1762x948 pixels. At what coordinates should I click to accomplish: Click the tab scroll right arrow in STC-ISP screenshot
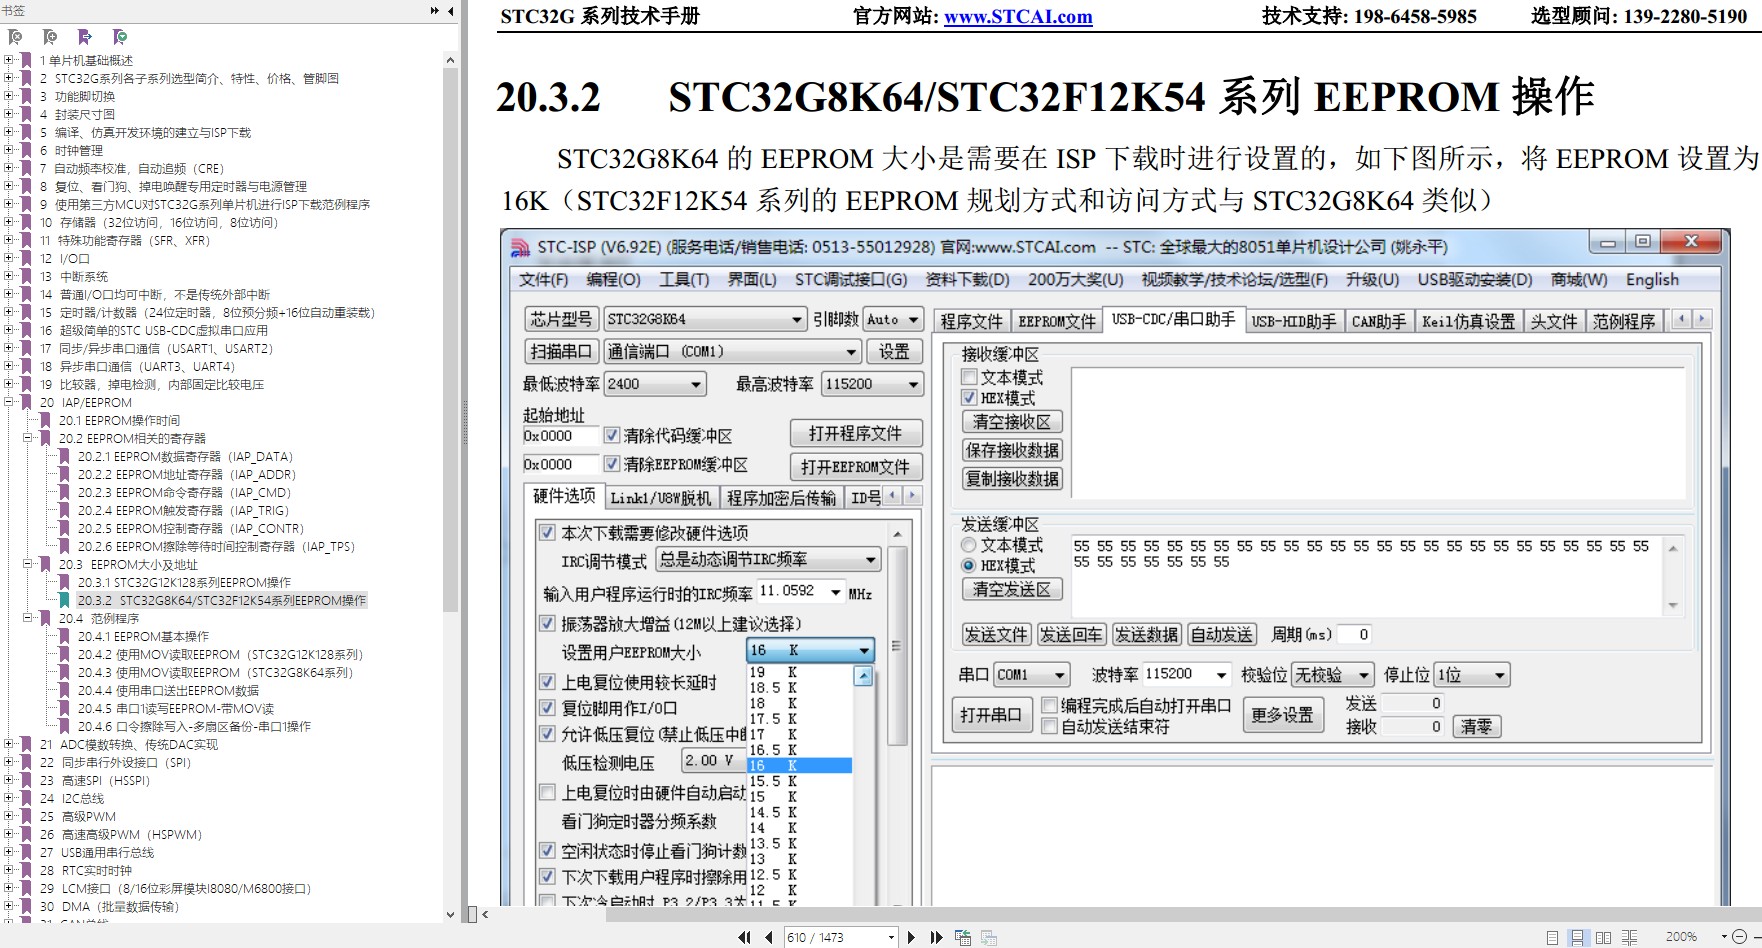1701,319
